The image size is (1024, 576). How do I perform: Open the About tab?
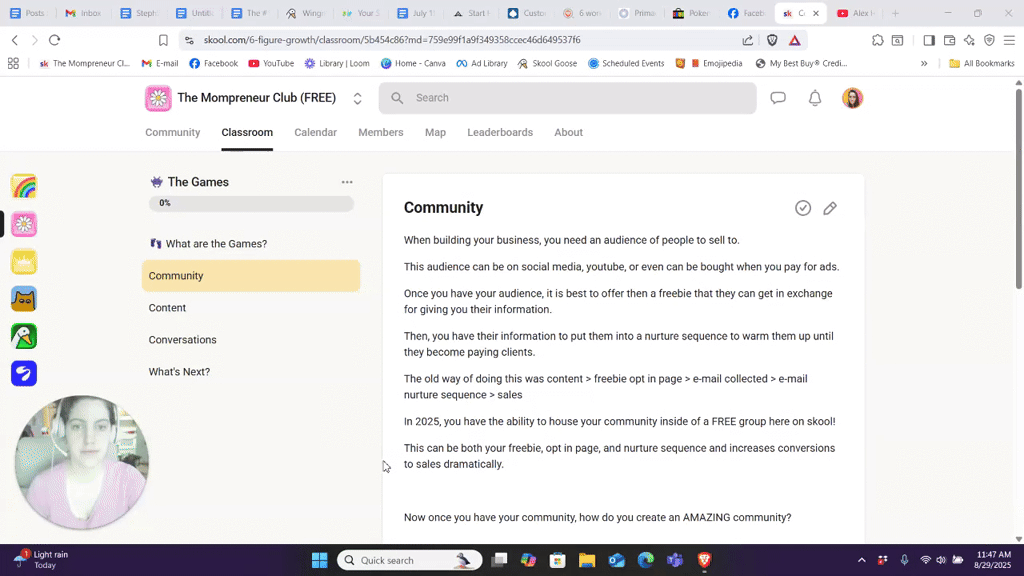tap(568, 133)
